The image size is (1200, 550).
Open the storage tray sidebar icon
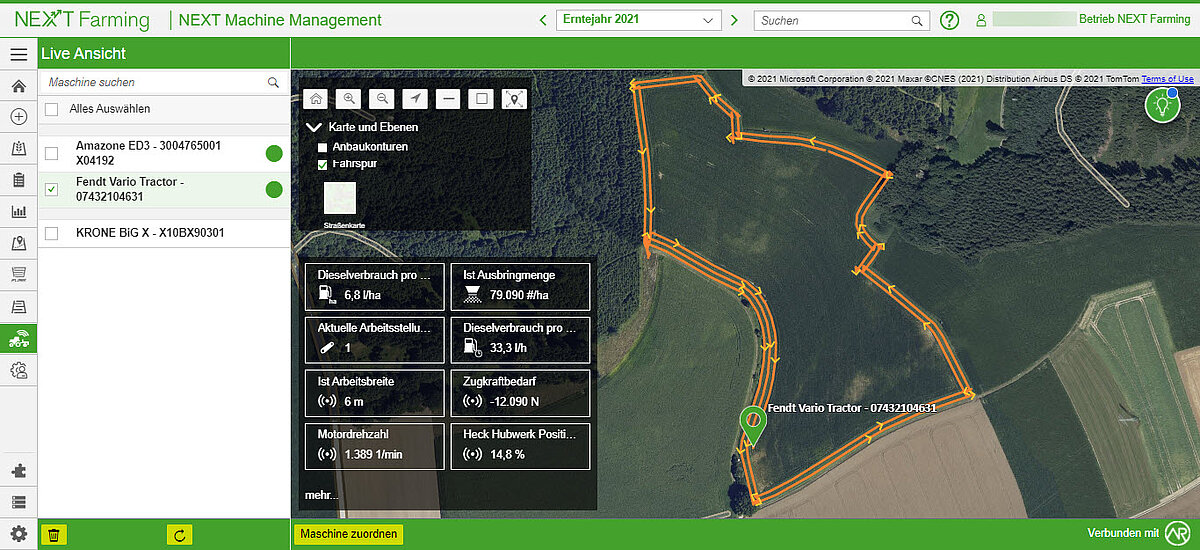[18, 306]
